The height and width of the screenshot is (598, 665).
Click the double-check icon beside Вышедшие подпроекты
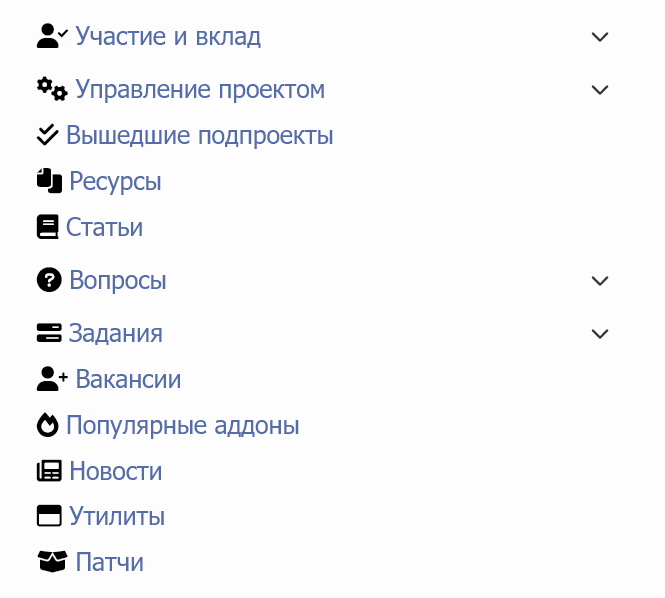point(47,135)
